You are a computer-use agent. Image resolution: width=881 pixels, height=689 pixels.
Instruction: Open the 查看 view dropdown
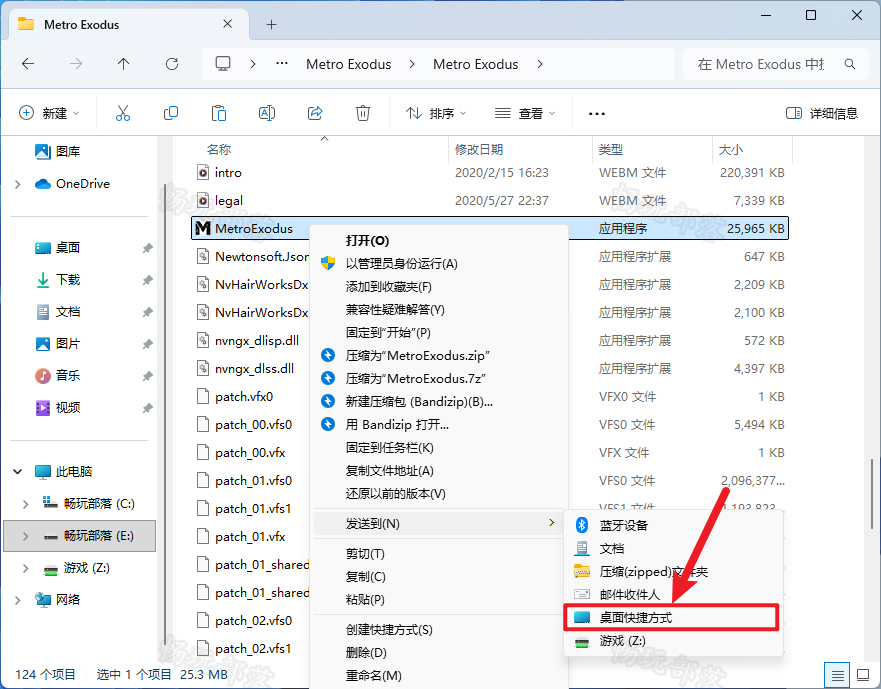coord(525,114)
